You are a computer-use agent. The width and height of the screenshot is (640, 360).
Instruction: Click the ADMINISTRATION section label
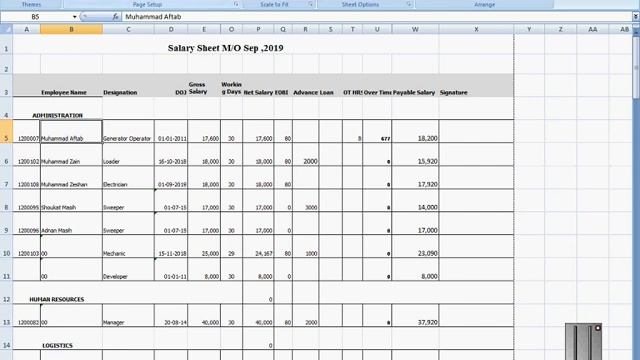coord(58,116)
